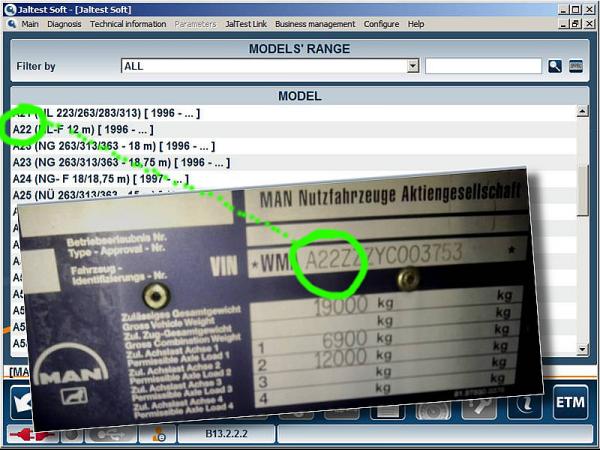Select the 'NL 223/263/283/313' model row
600x450 pixels.
pos(293,113)
